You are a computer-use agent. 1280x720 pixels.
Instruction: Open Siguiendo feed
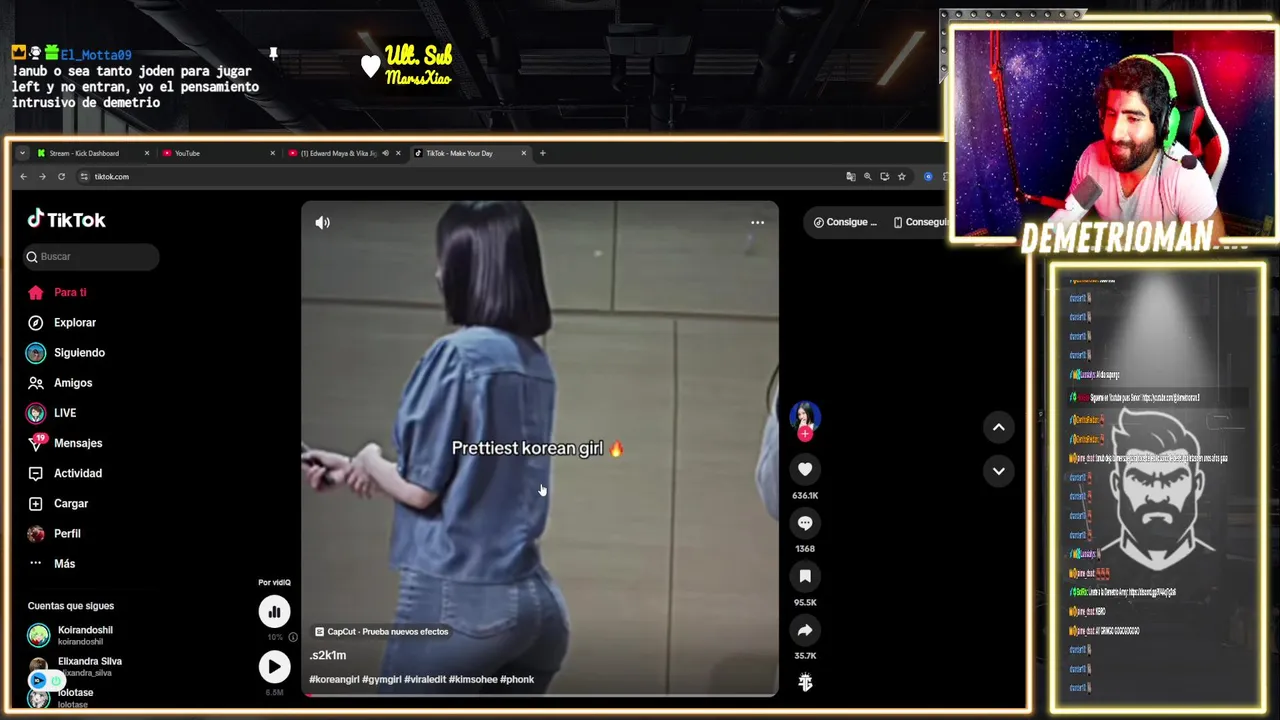pyautogui.click(x=79, y=353)
